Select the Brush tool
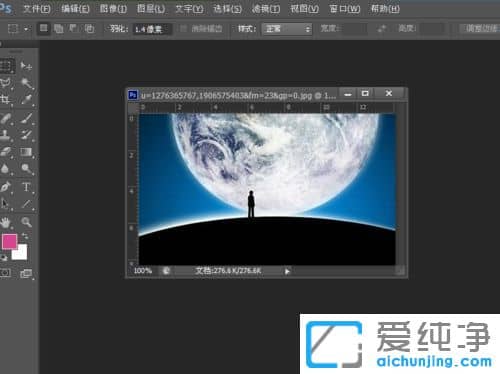 (26, 118)
